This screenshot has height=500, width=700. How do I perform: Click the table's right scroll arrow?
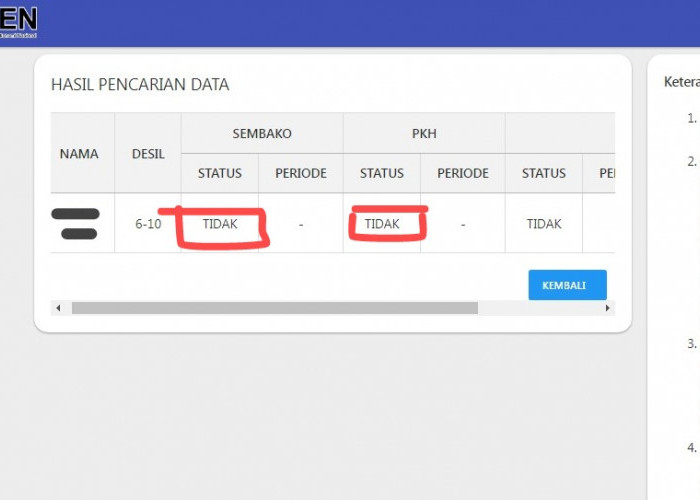pyautogui.click(x=608, y=308)
